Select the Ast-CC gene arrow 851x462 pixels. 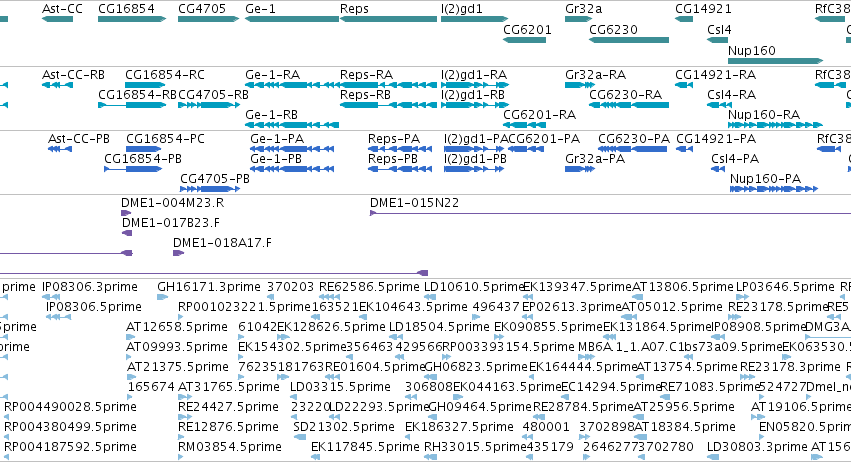pyautogui.click(x=58, y=19)
